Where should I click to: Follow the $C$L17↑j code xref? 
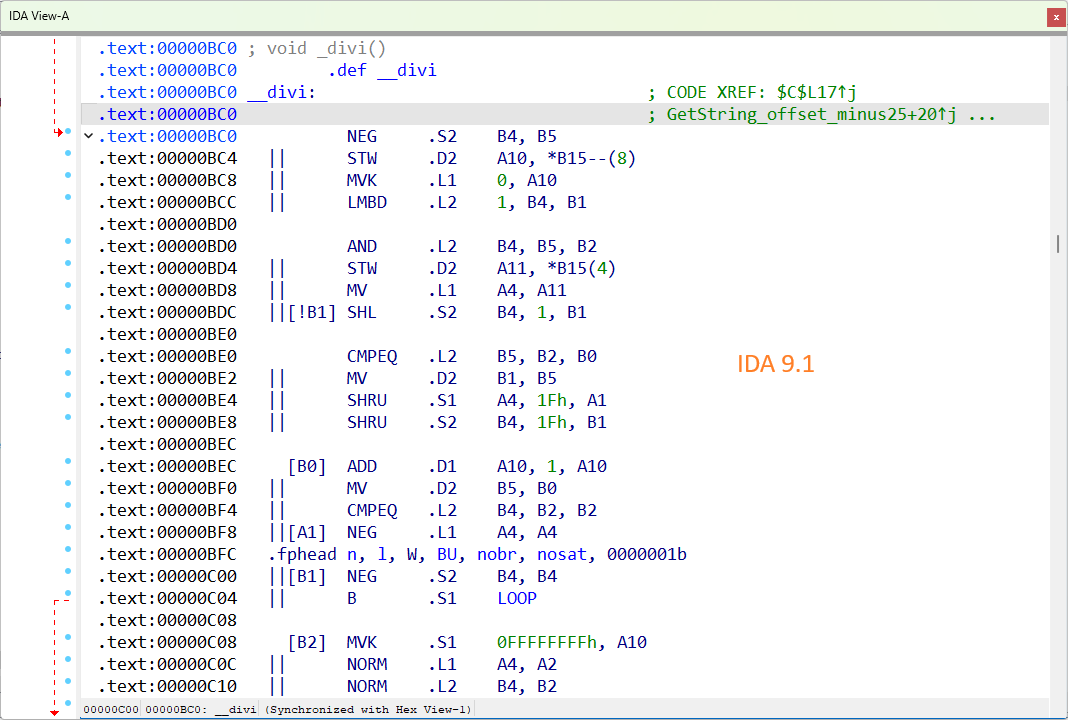point(817,92)
